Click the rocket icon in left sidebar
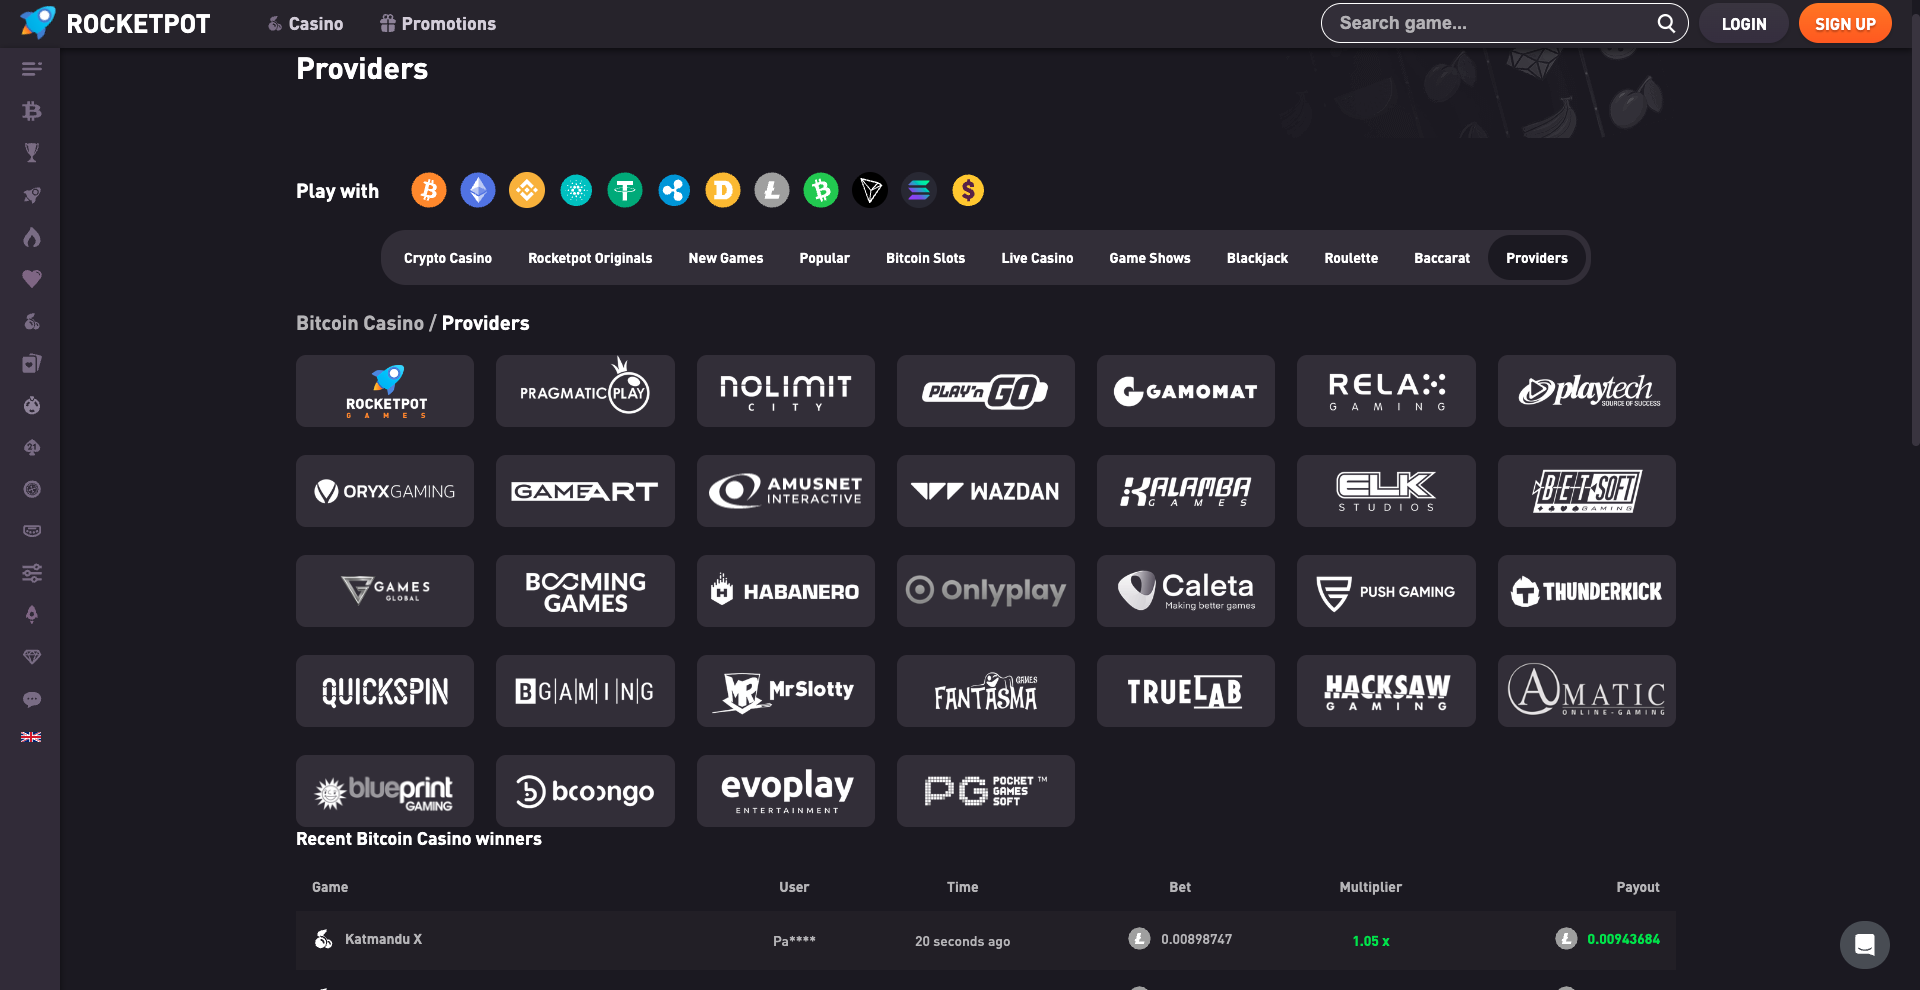The height and width of the screenshot is (990, 1920). tap(32, 195)
